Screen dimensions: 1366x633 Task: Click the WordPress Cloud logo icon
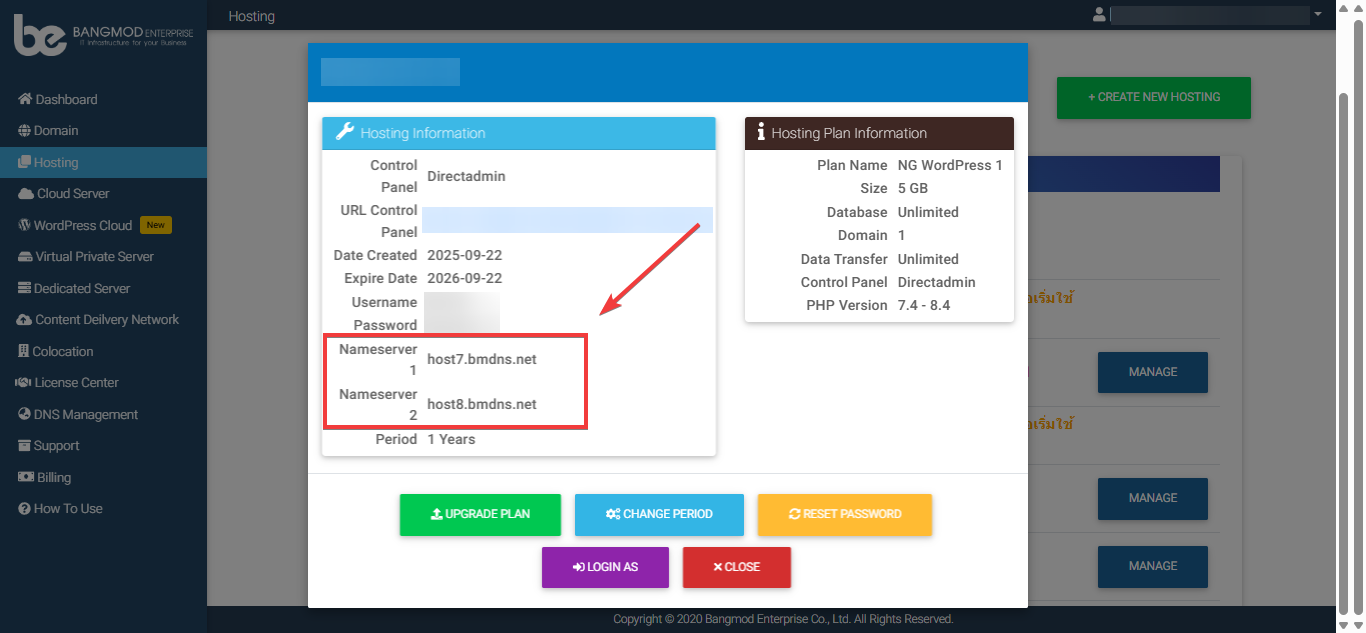pos(25,226)
